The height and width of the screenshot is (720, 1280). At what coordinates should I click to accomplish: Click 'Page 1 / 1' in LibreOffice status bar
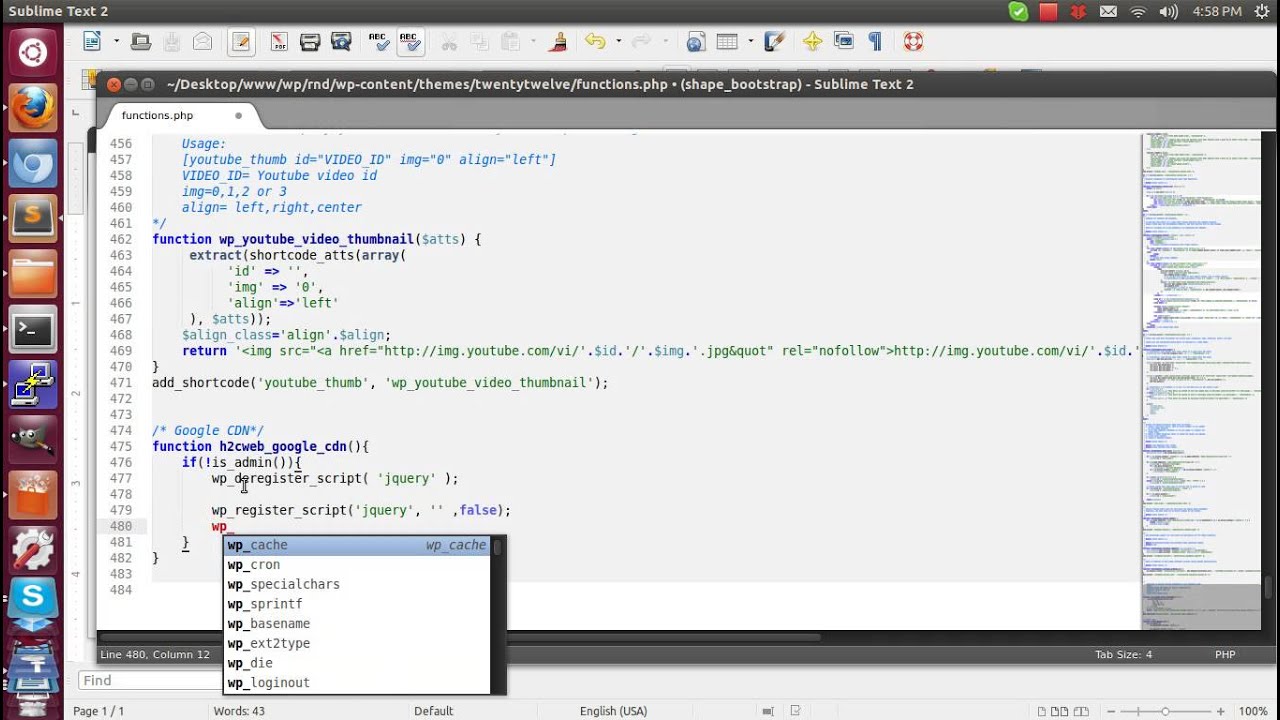(x=99, y=711)
